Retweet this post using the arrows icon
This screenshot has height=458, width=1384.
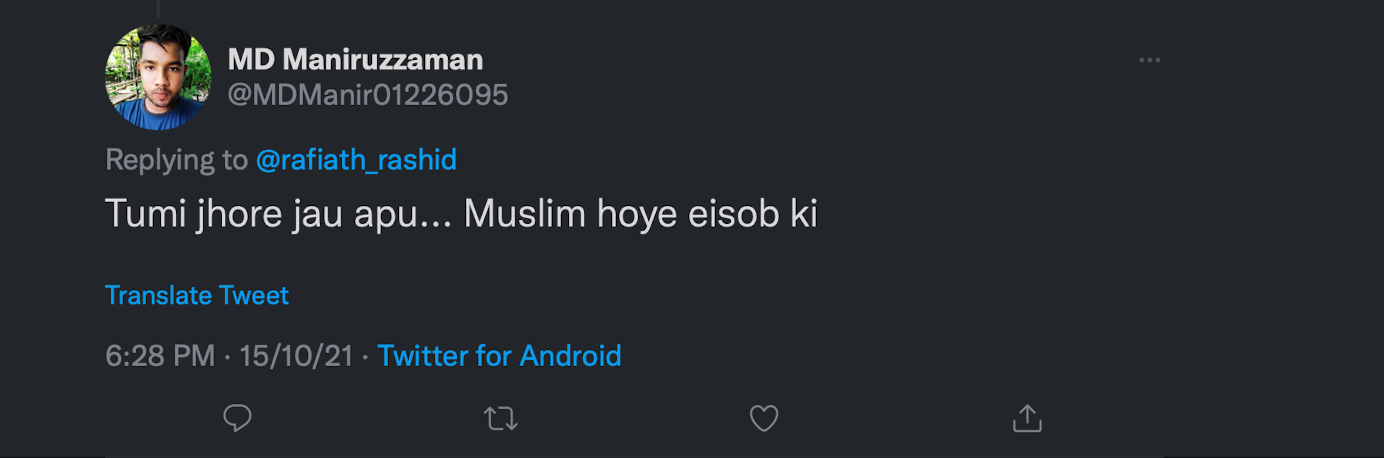tap(500, 418)
